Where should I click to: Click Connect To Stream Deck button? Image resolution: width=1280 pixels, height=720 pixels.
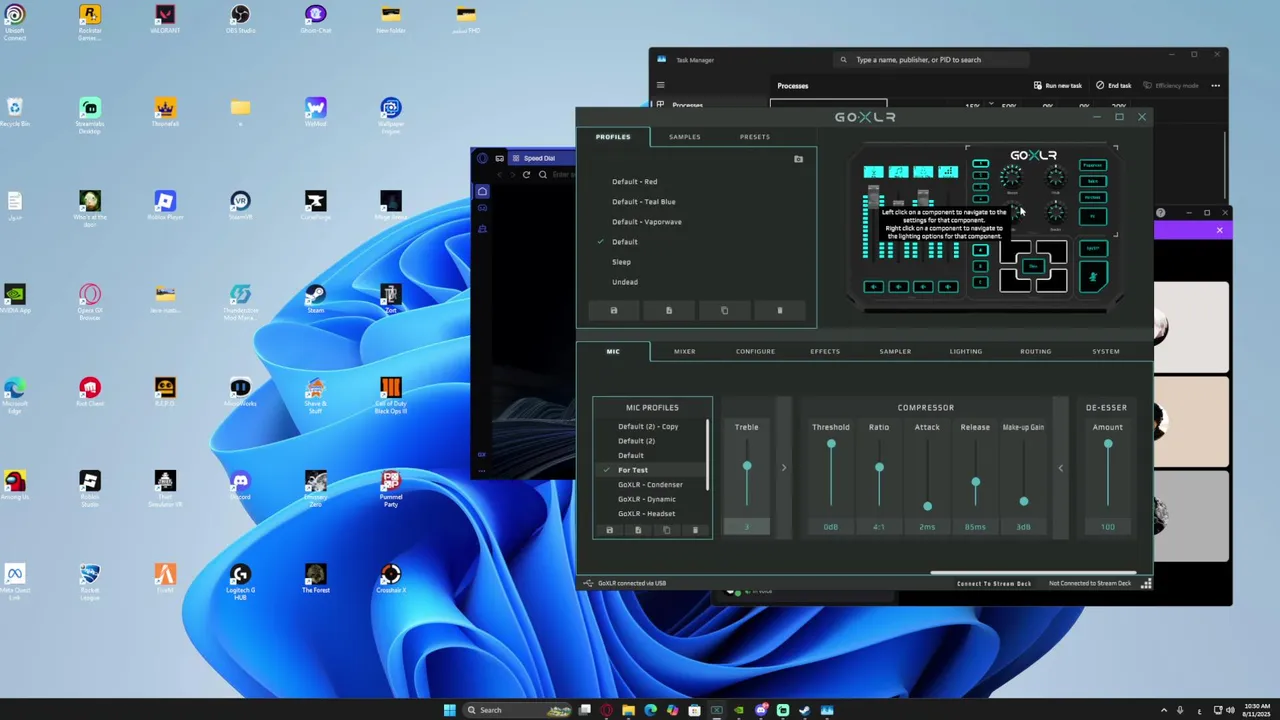point(994,583)
